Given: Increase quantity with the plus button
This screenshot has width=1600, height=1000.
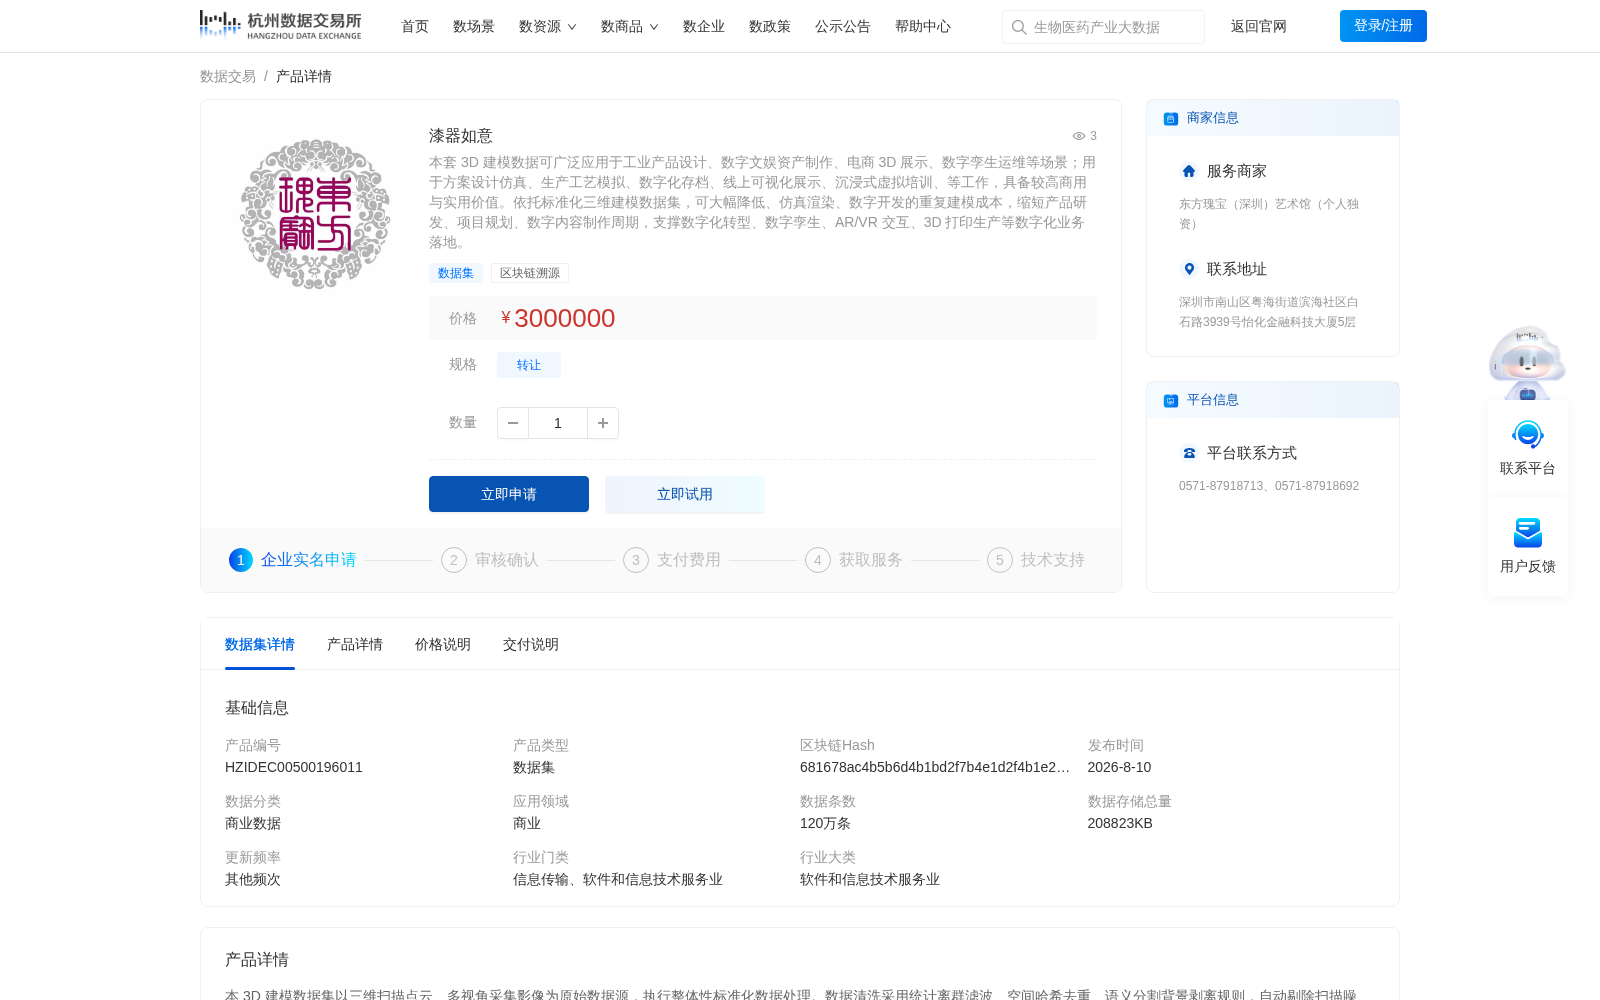Looking at the screenshot, I should [x=603, y=423].
